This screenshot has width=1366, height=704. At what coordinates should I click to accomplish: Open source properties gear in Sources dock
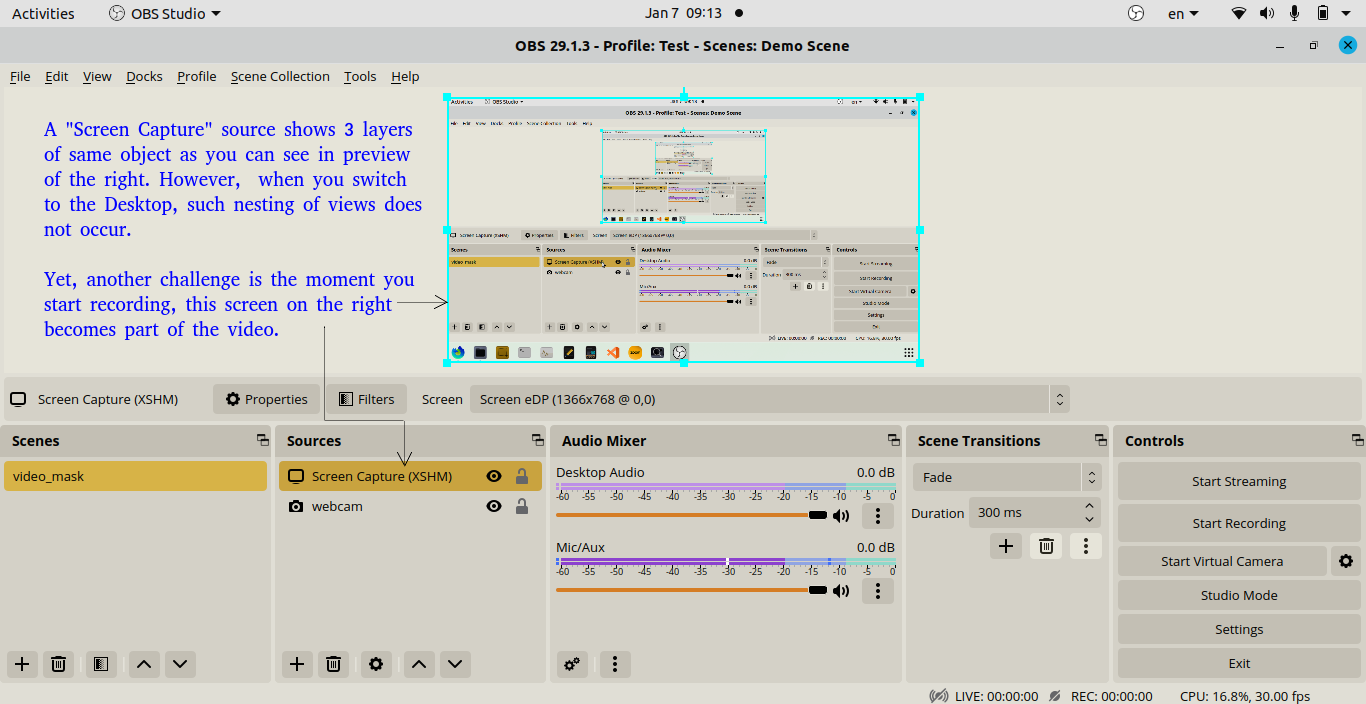point(376,664)
